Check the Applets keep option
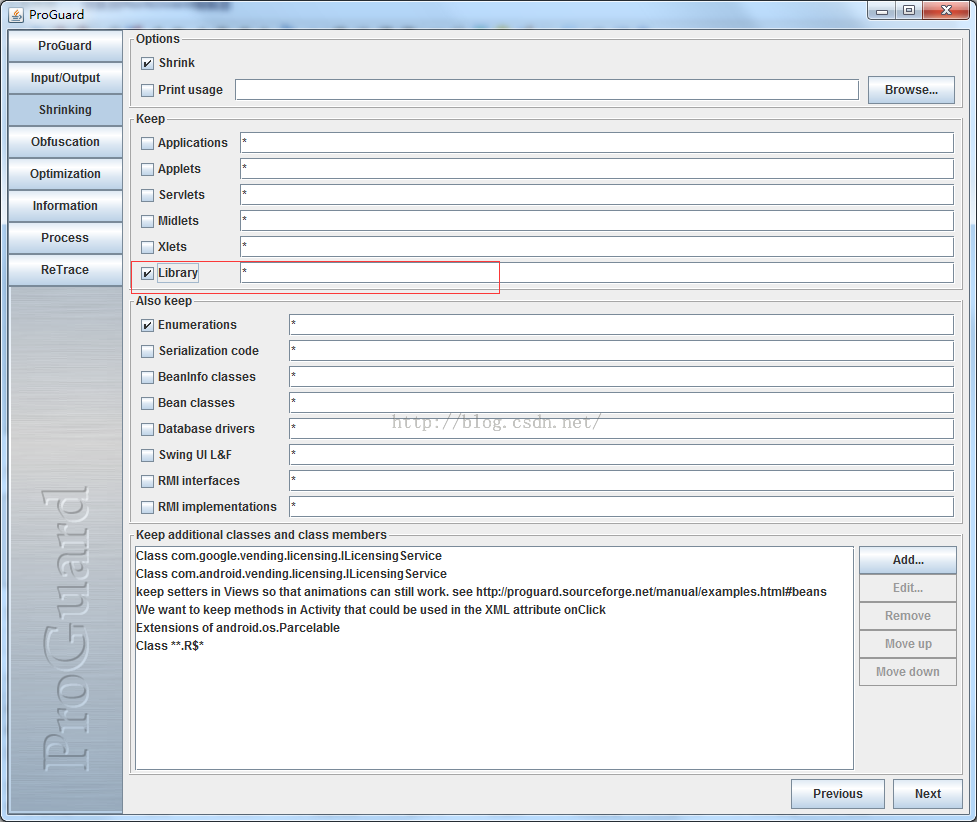This screenshot has height=822, width=977. tap(147, 170)
